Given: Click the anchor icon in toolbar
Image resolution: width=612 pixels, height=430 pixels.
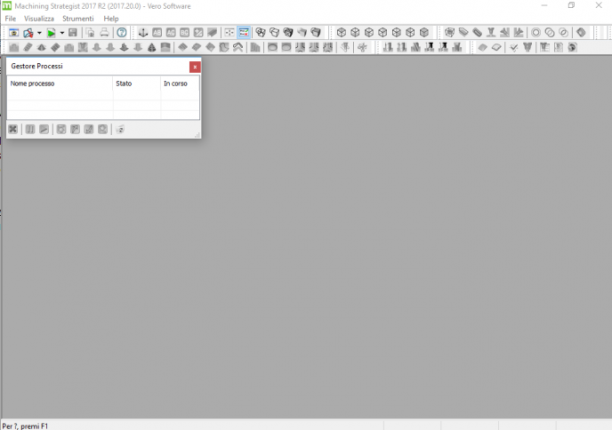Looking at the screenshot, I should (x=143, y=32).
